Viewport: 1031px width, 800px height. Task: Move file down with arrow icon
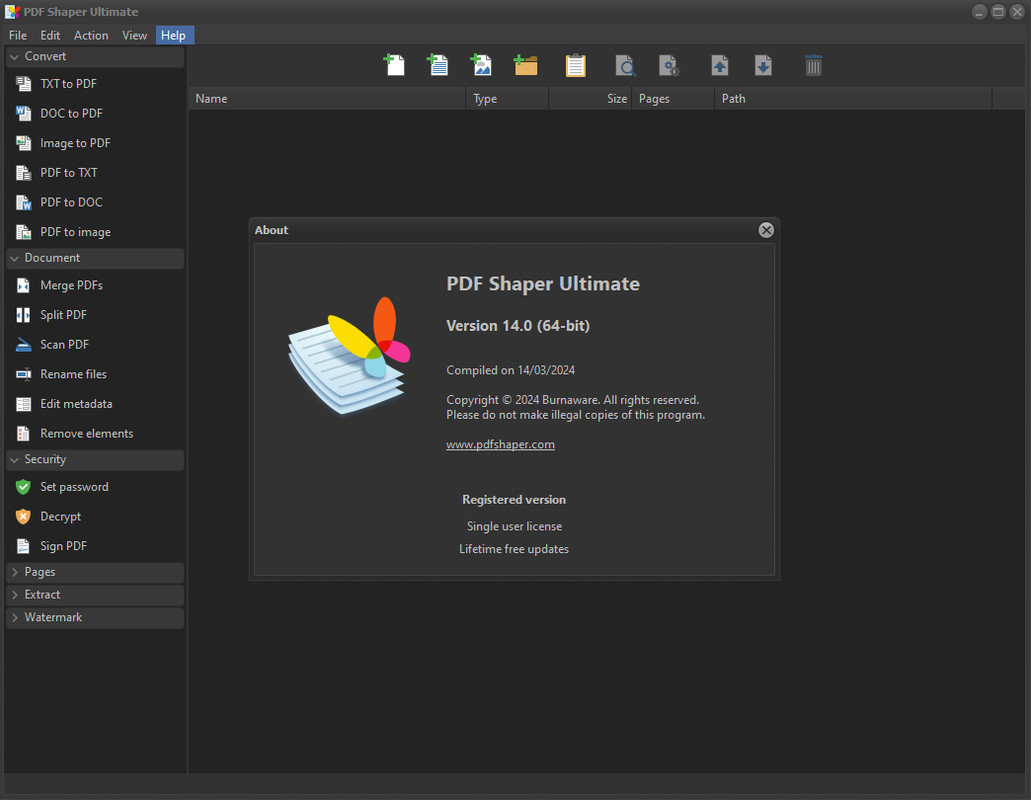[x=763, y=65]
